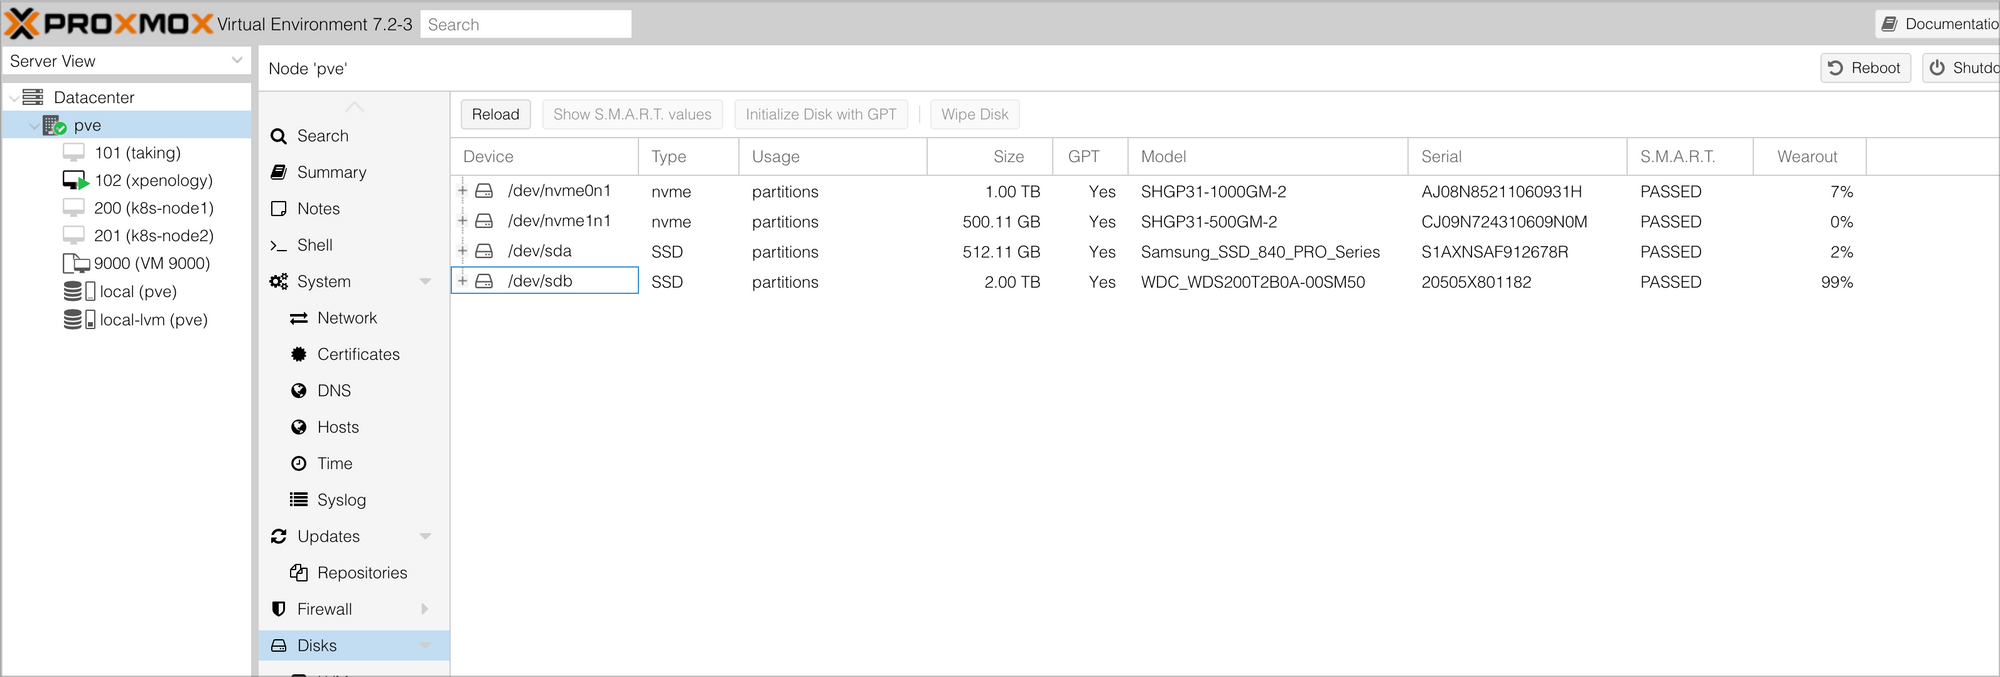Click the Time clock icon

point(298,463)
